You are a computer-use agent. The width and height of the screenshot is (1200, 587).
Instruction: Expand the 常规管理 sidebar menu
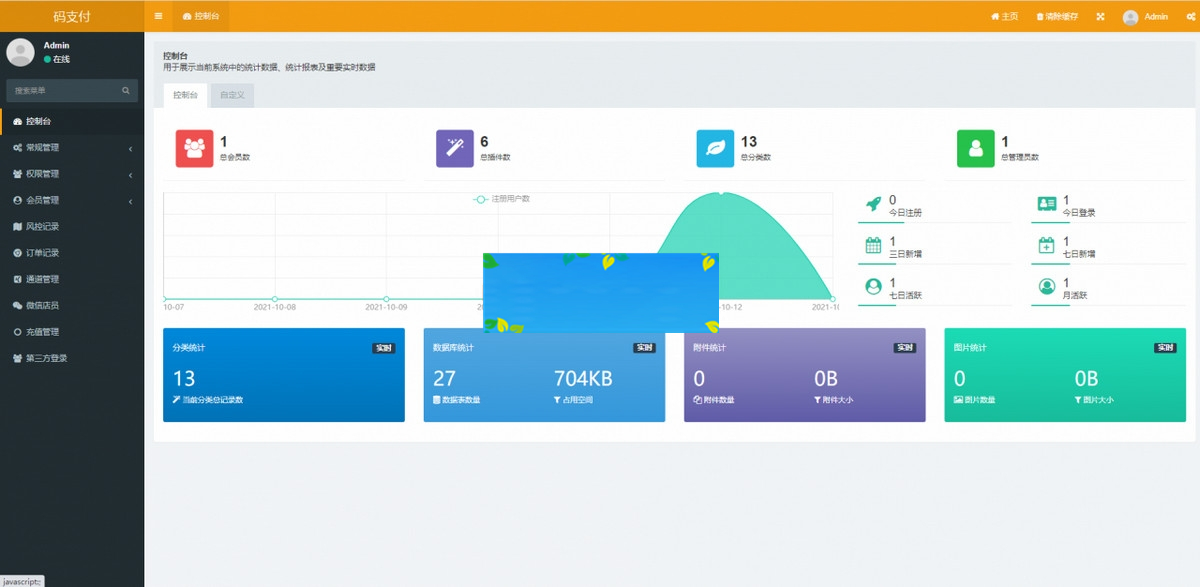pyautogui.click(x=71, y=148)
